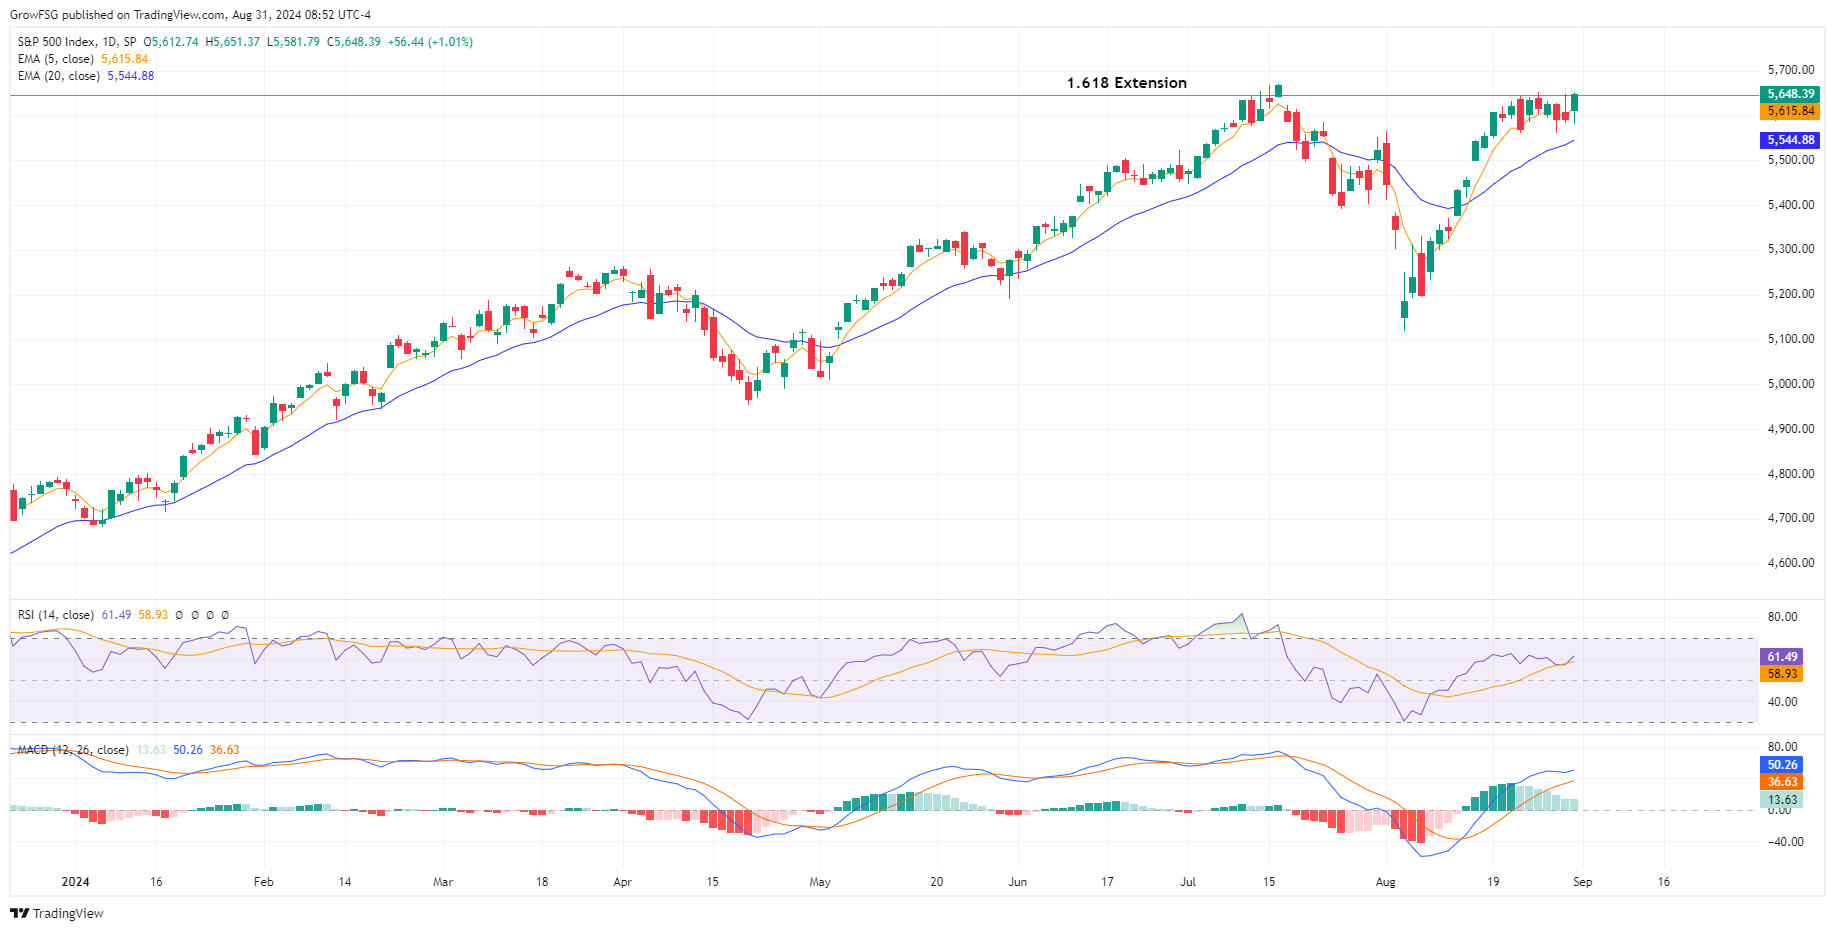
Task: Click the Sep label on the date axis
Action: pos(1582,882)
